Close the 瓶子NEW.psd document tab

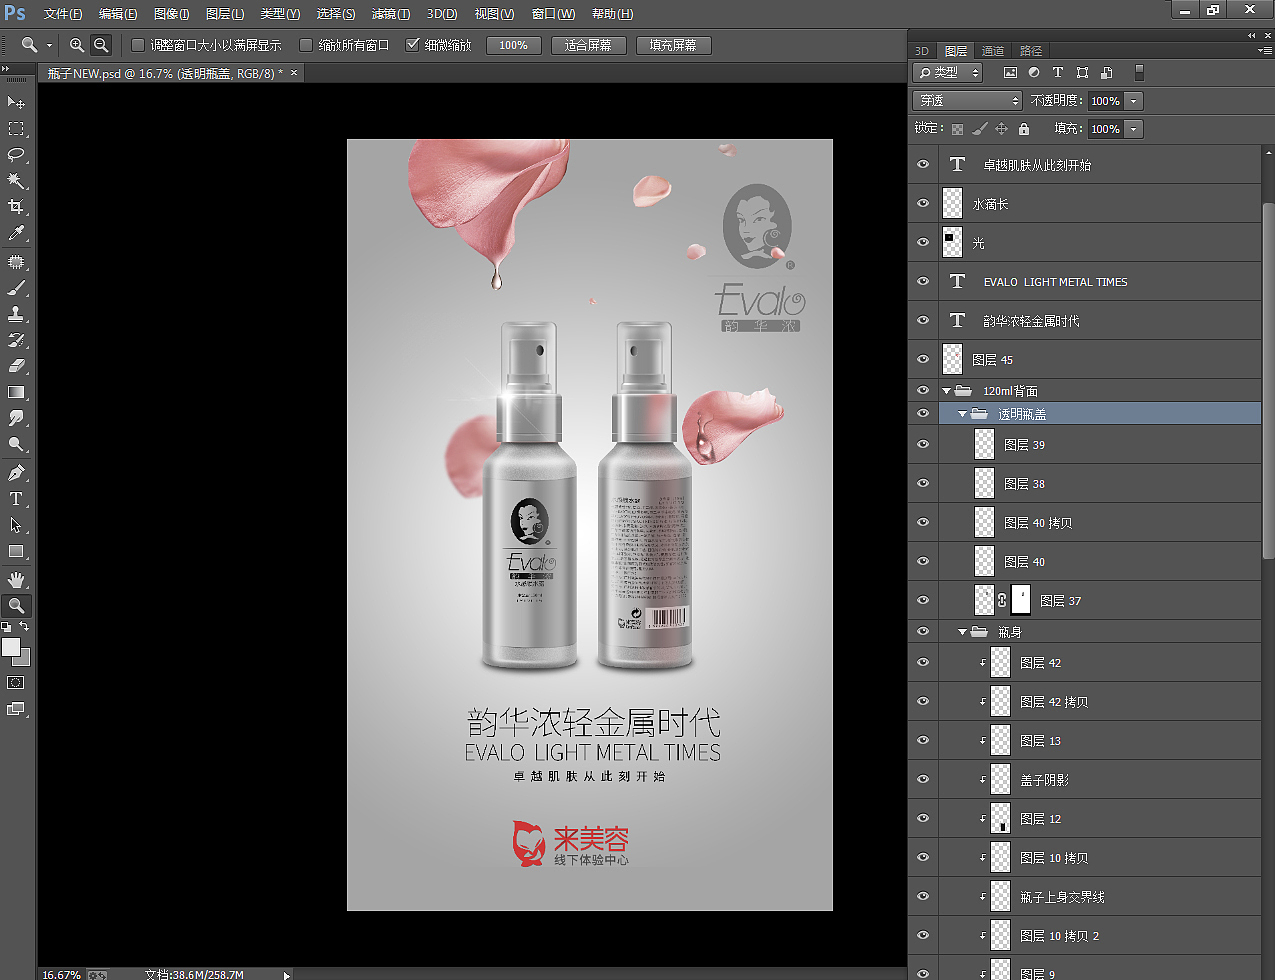294,73
